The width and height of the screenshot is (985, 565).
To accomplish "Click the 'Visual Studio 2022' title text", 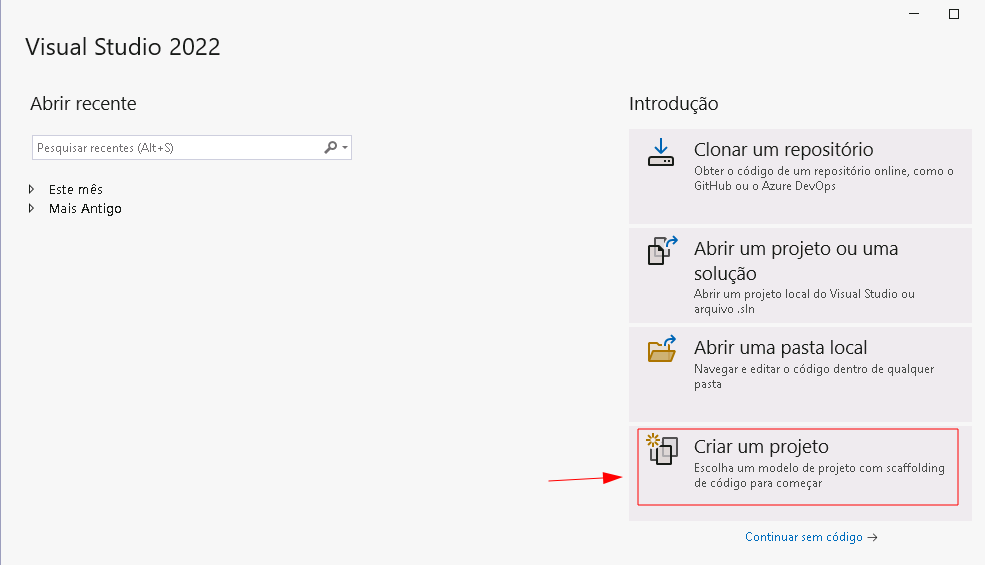I will 122,47.
